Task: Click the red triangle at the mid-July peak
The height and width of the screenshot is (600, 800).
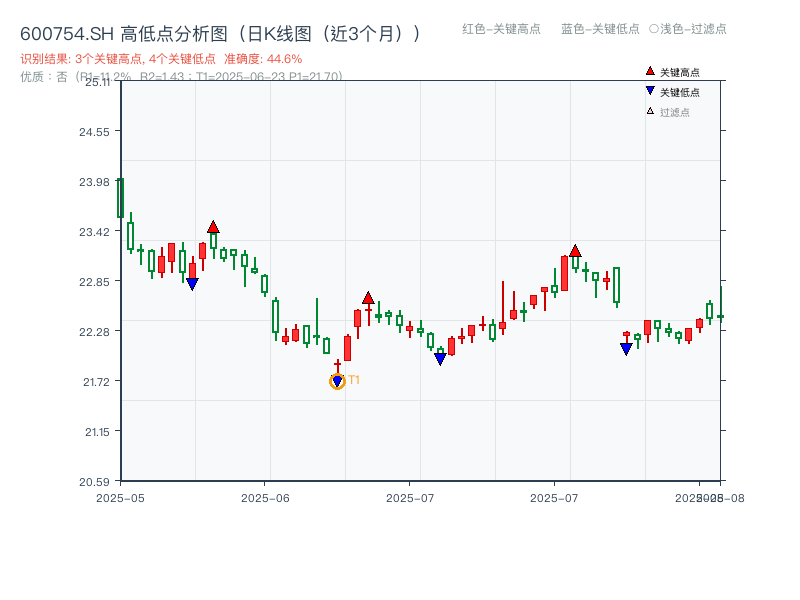Action: pos(575,251)
